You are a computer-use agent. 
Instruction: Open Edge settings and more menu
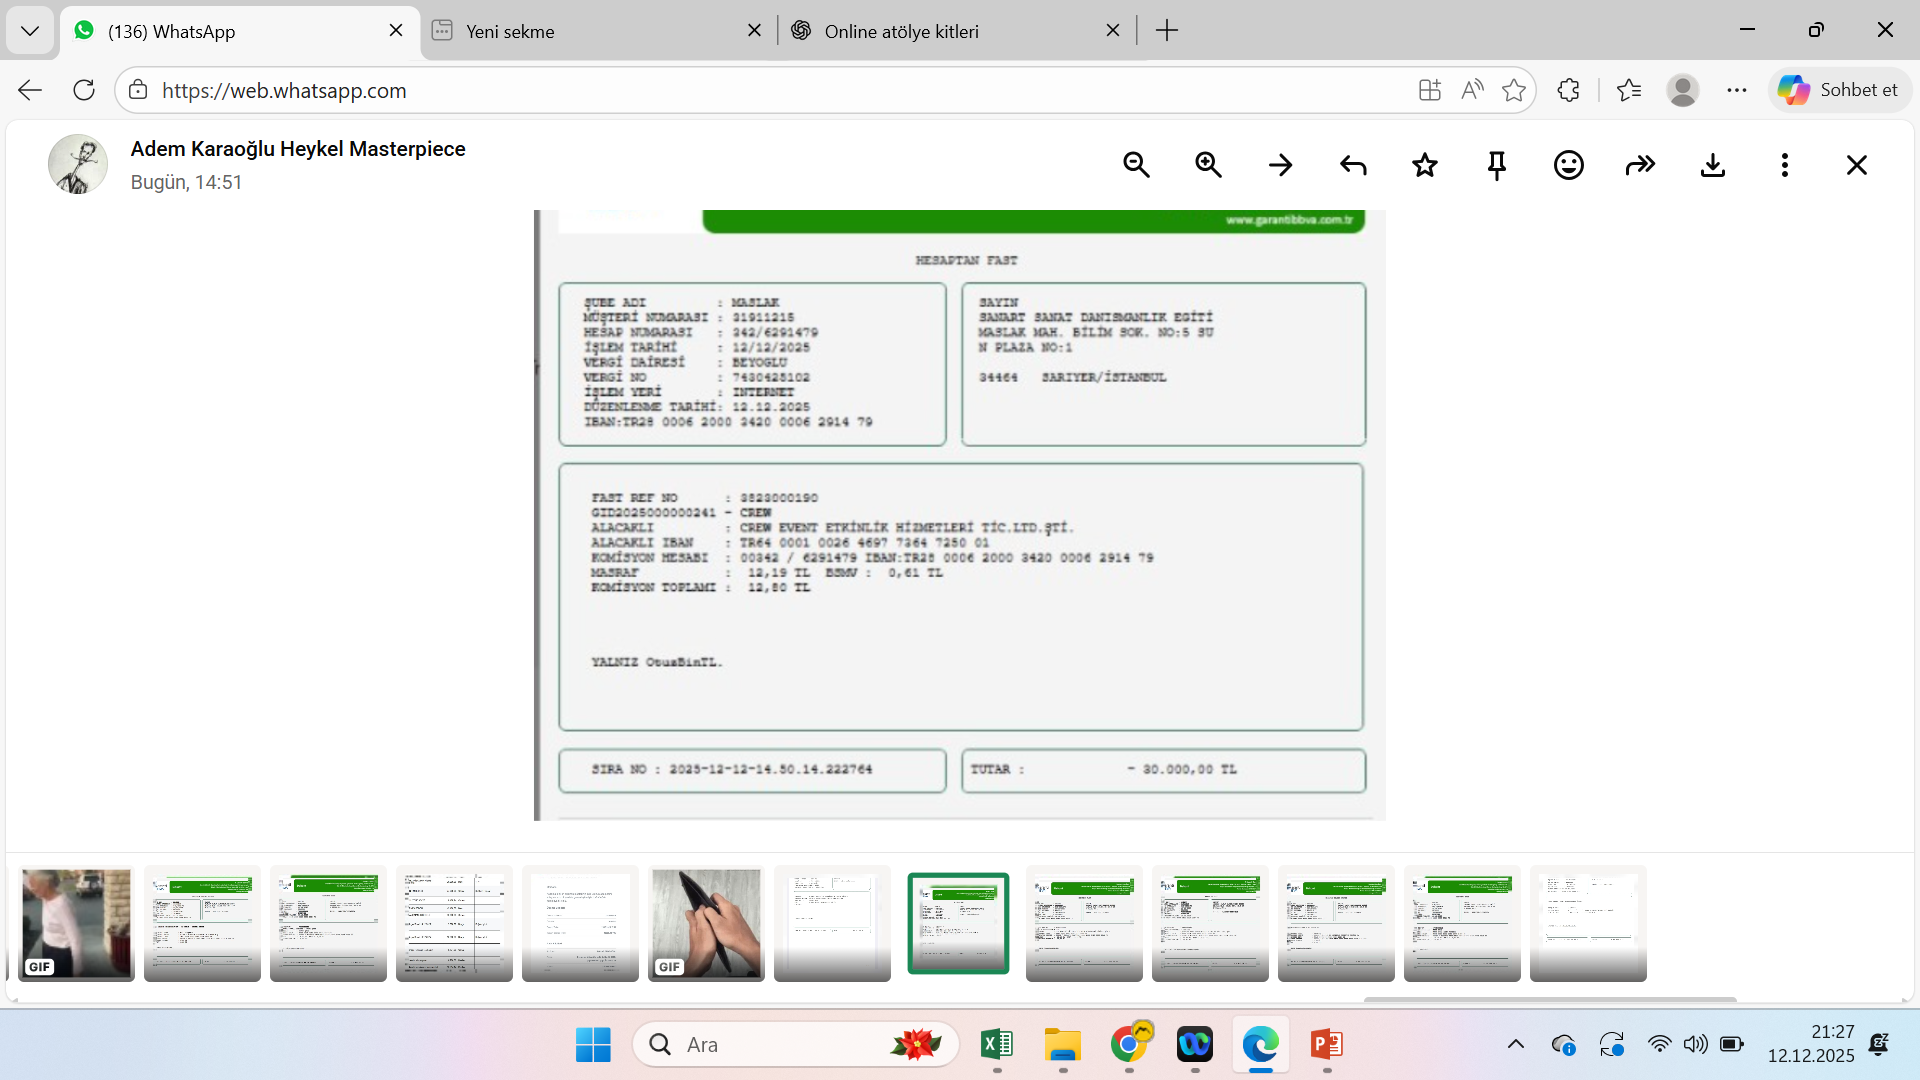click(x=1737, y=90)
